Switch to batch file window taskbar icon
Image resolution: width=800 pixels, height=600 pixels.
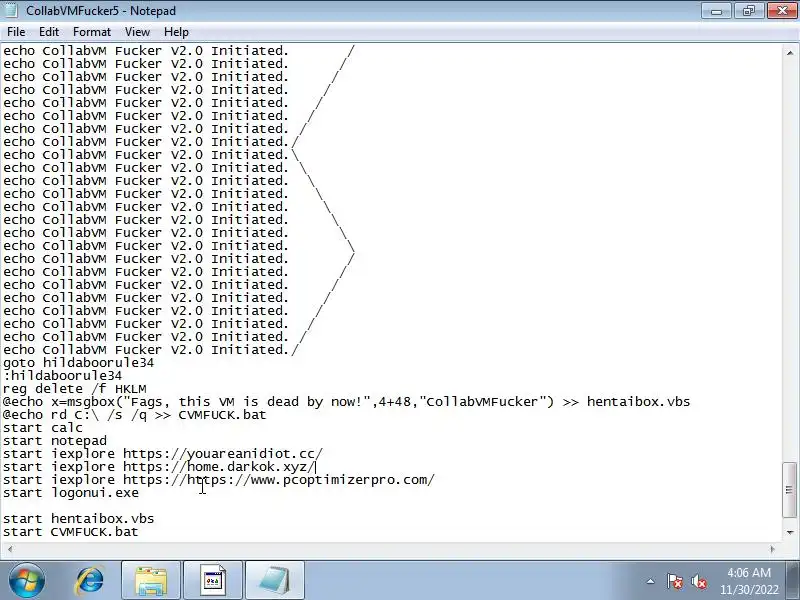(x=213, y=581)
